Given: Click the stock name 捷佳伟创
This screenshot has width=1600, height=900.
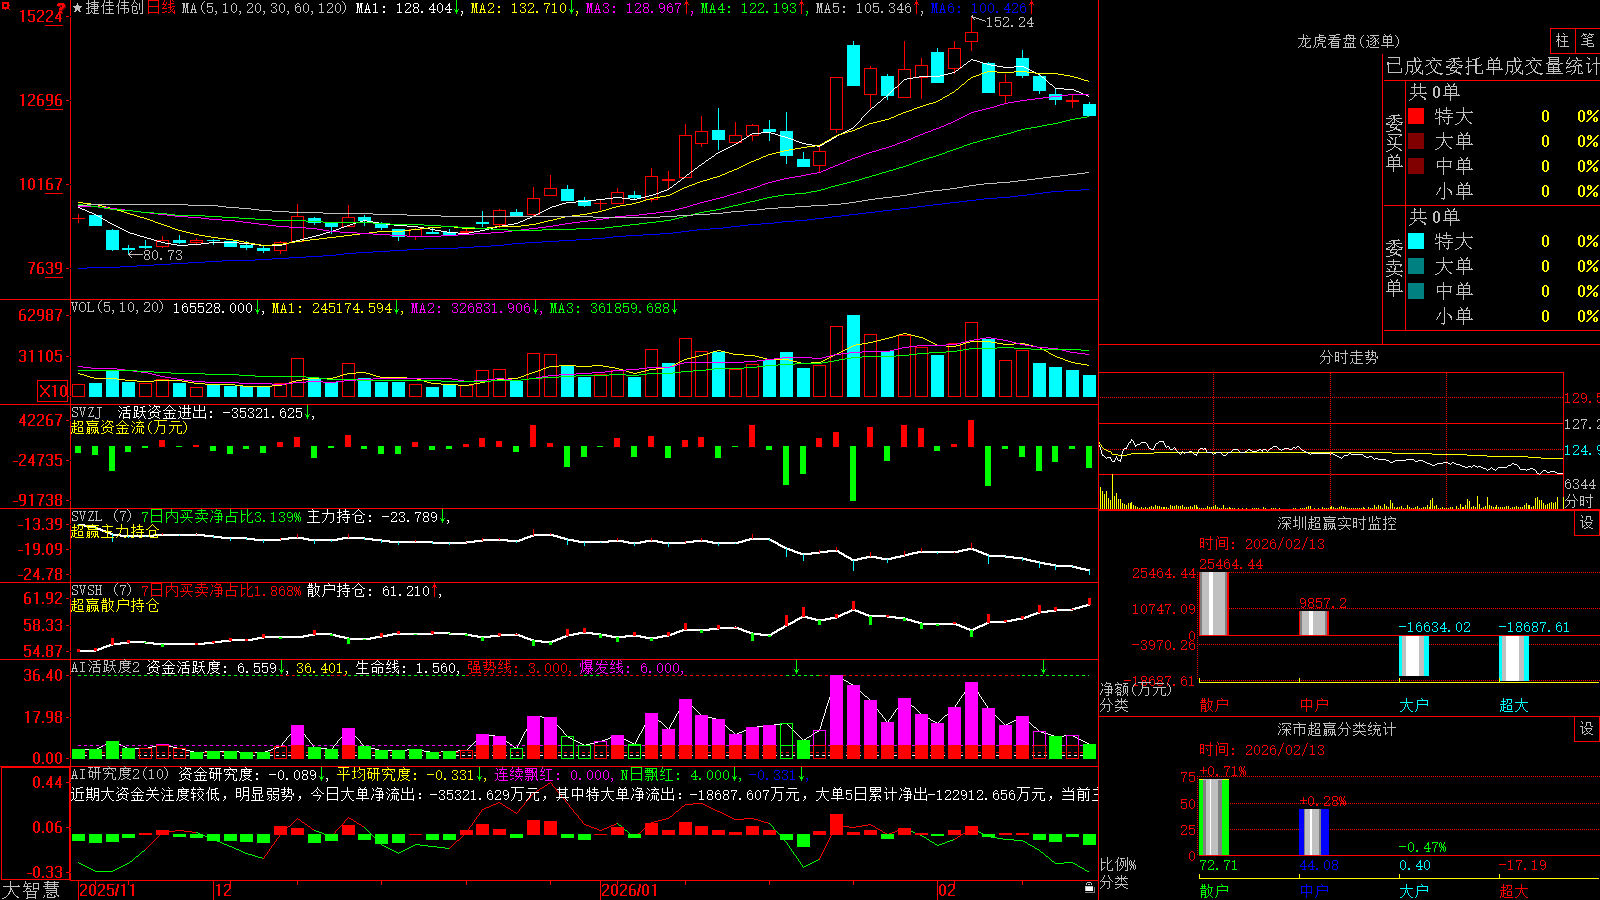Looking at the screenshot, I should (x=115, y=8).
